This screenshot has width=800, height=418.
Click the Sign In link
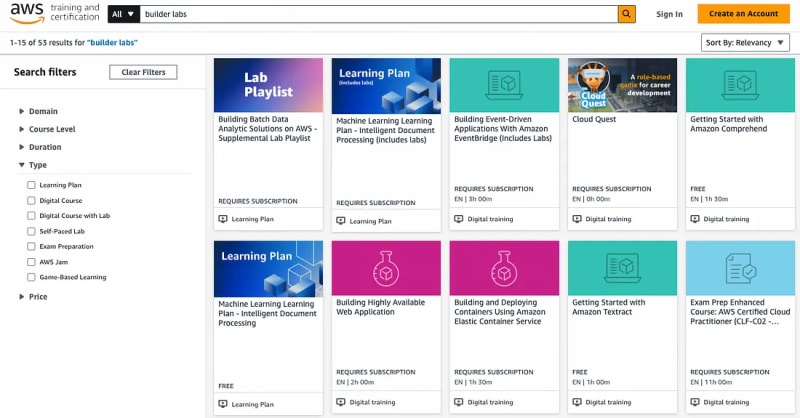[669, 14]
